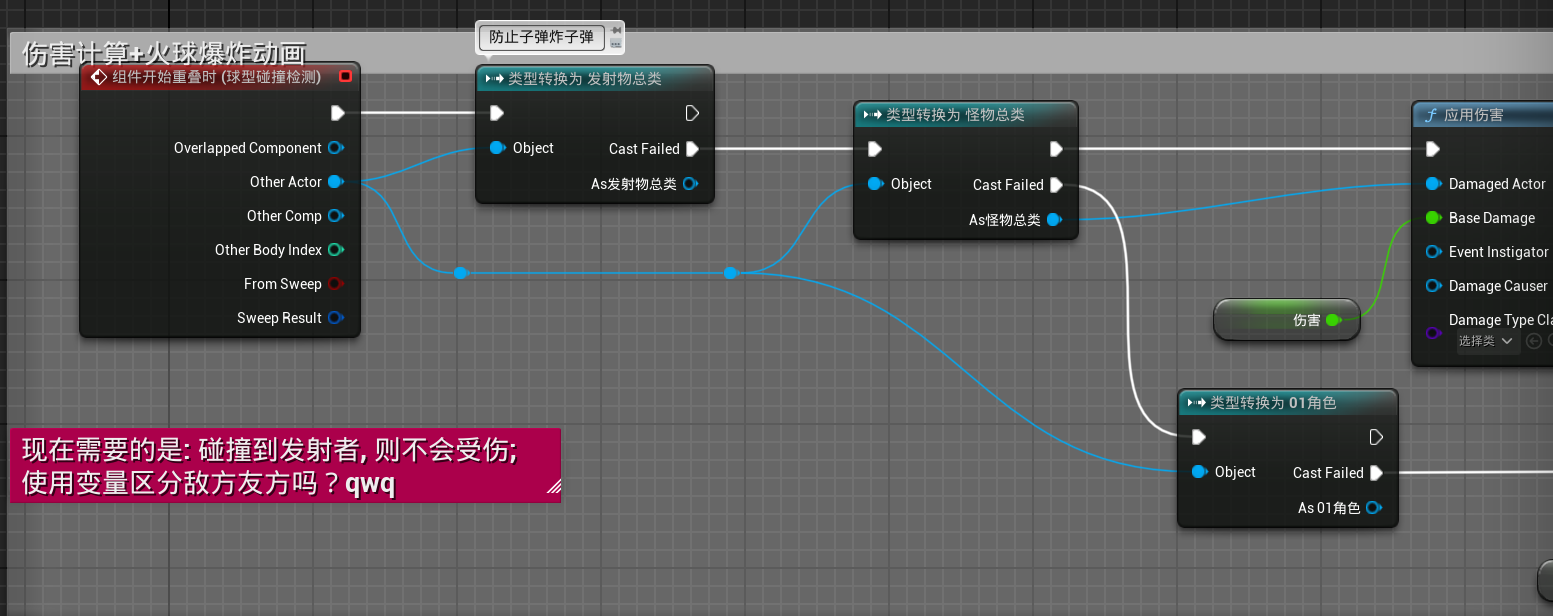
Task: Toggle comment bubble visibility button below pin
Action: coord(616,44)
